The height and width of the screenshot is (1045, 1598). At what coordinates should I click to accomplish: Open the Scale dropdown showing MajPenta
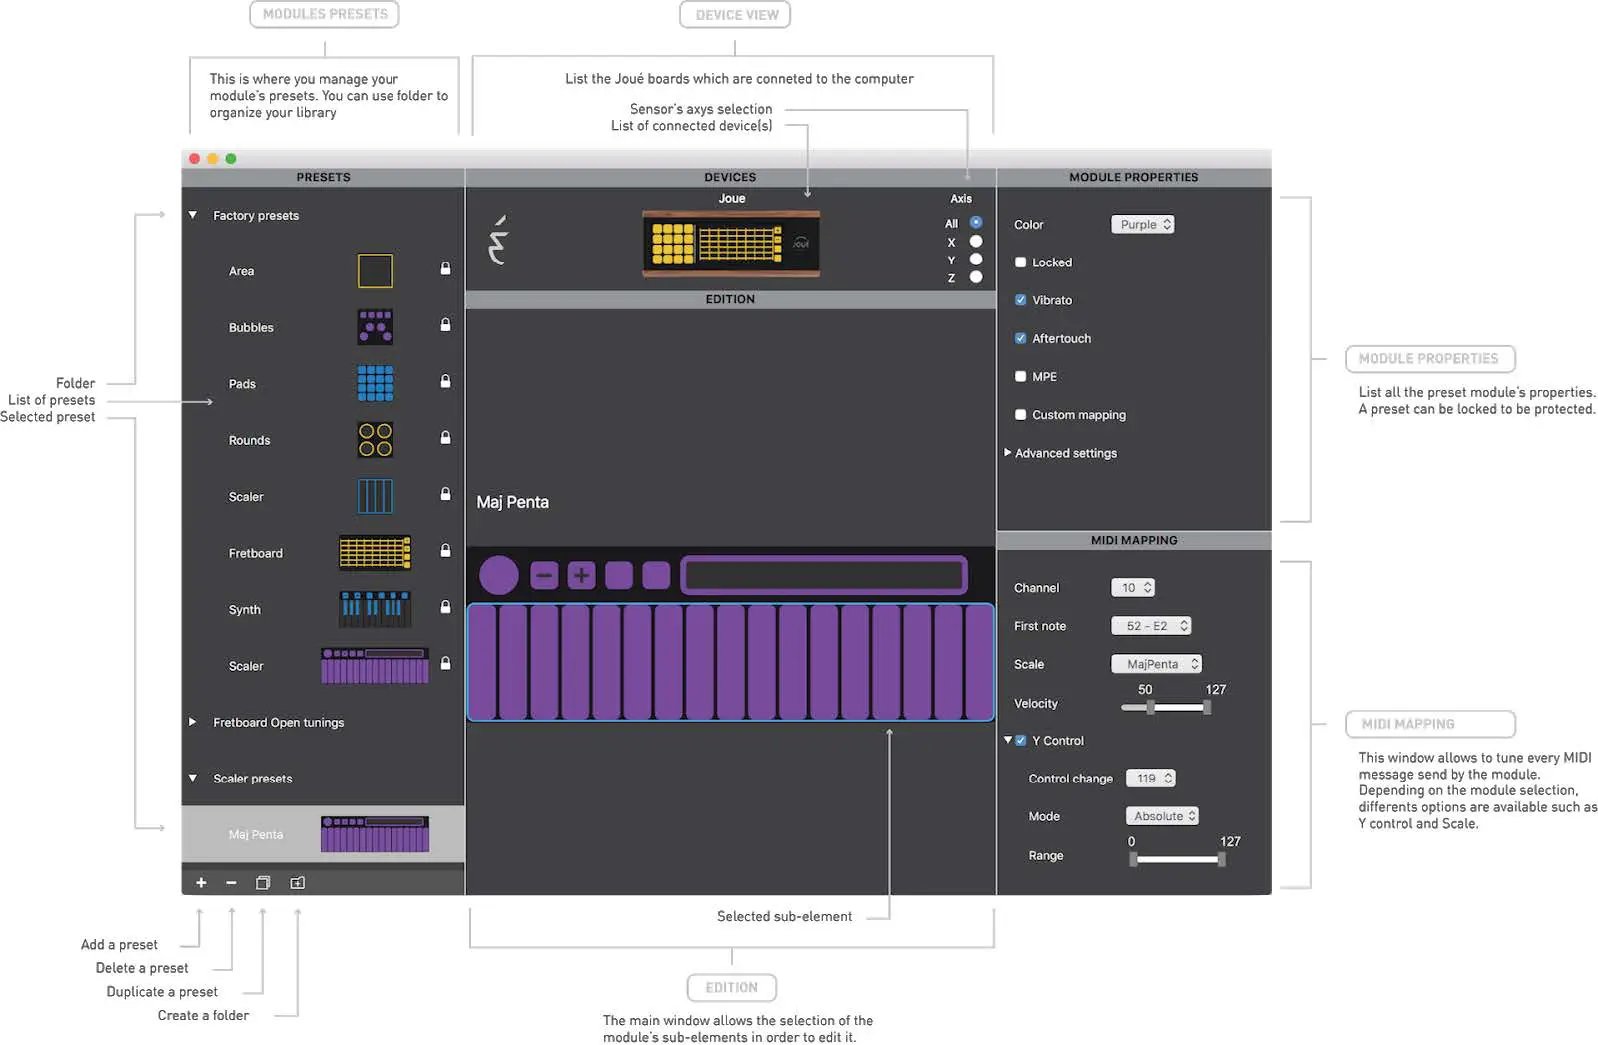tap(1156, 664)
